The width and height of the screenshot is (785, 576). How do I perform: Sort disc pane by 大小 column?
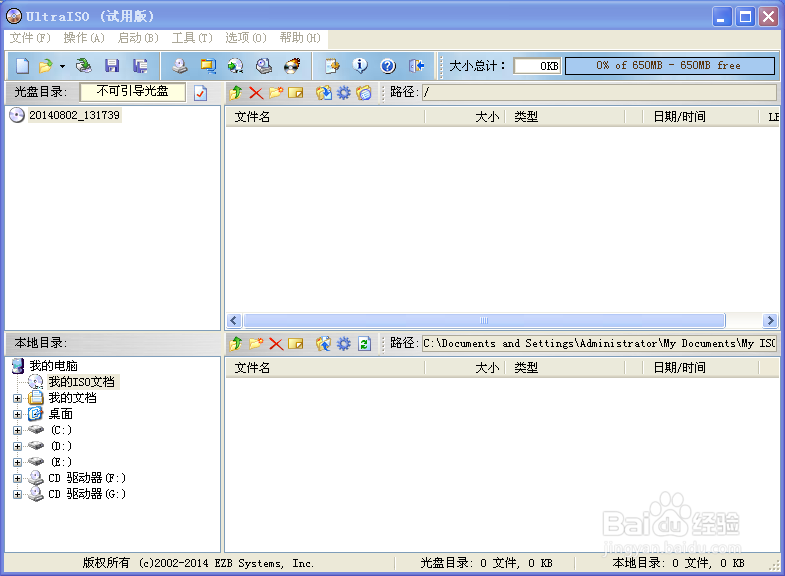pyautogui.click(x=464, y=117)
